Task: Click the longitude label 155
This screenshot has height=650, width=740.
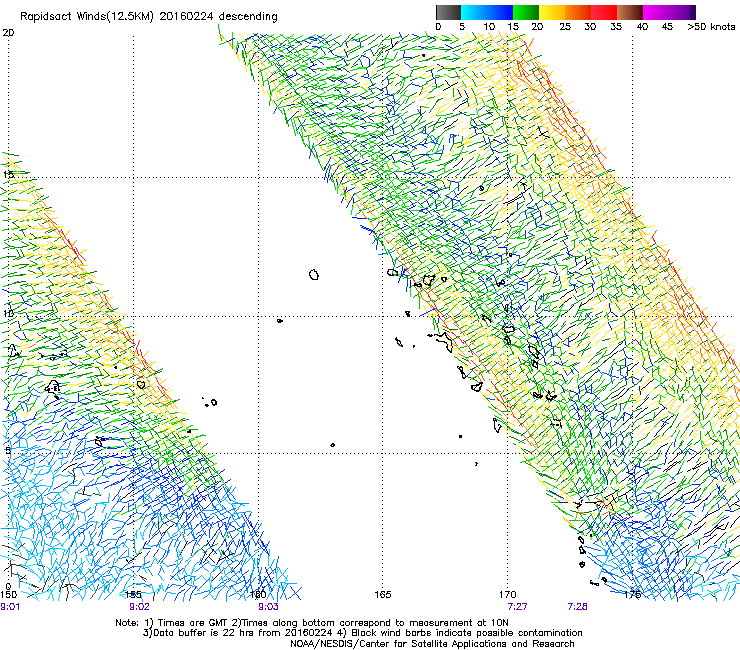Action: 134,594
